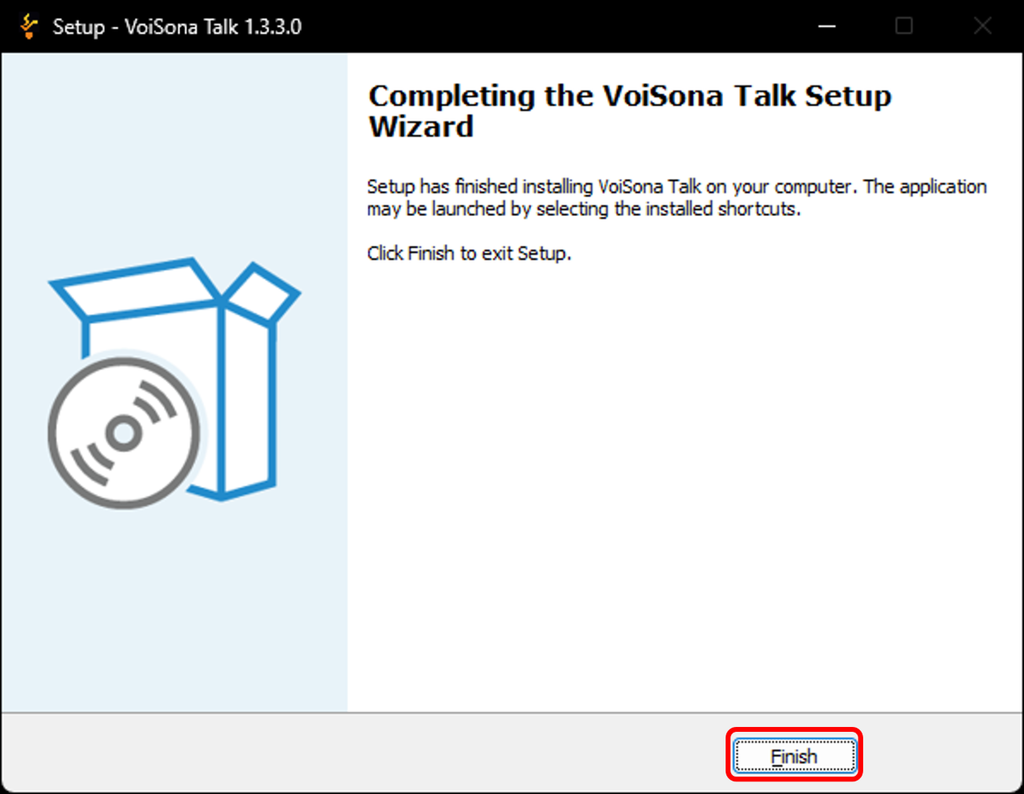Click the Finish button to exit Setup
Viewport: 1024px width, 794px height.
pyautogui.click(x=794, y=755)
